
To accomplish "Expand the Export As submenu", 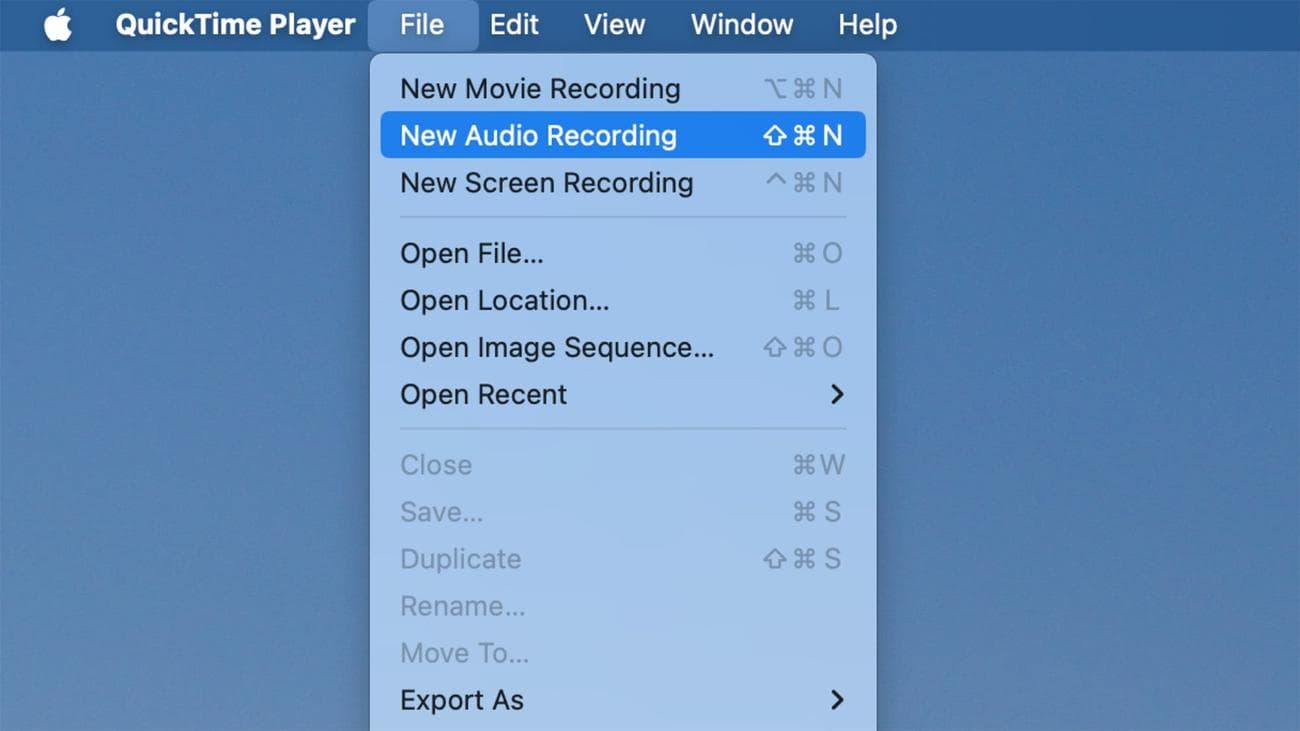I will click(x=462, y=700).
